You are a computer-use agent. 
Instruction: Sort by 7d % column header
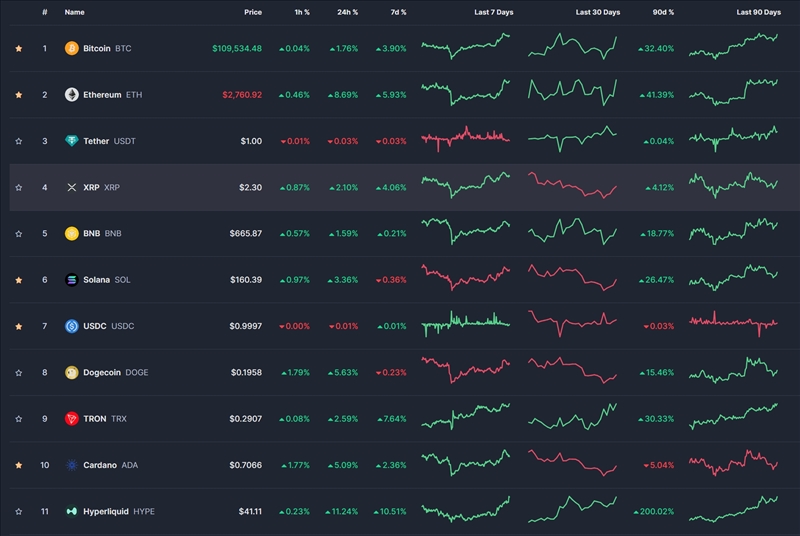(x=395, y=12)
